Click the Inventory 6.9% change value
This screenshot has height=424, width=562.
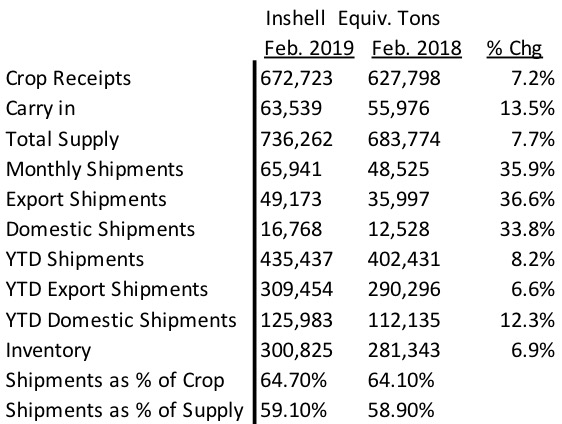pos(533,350)
